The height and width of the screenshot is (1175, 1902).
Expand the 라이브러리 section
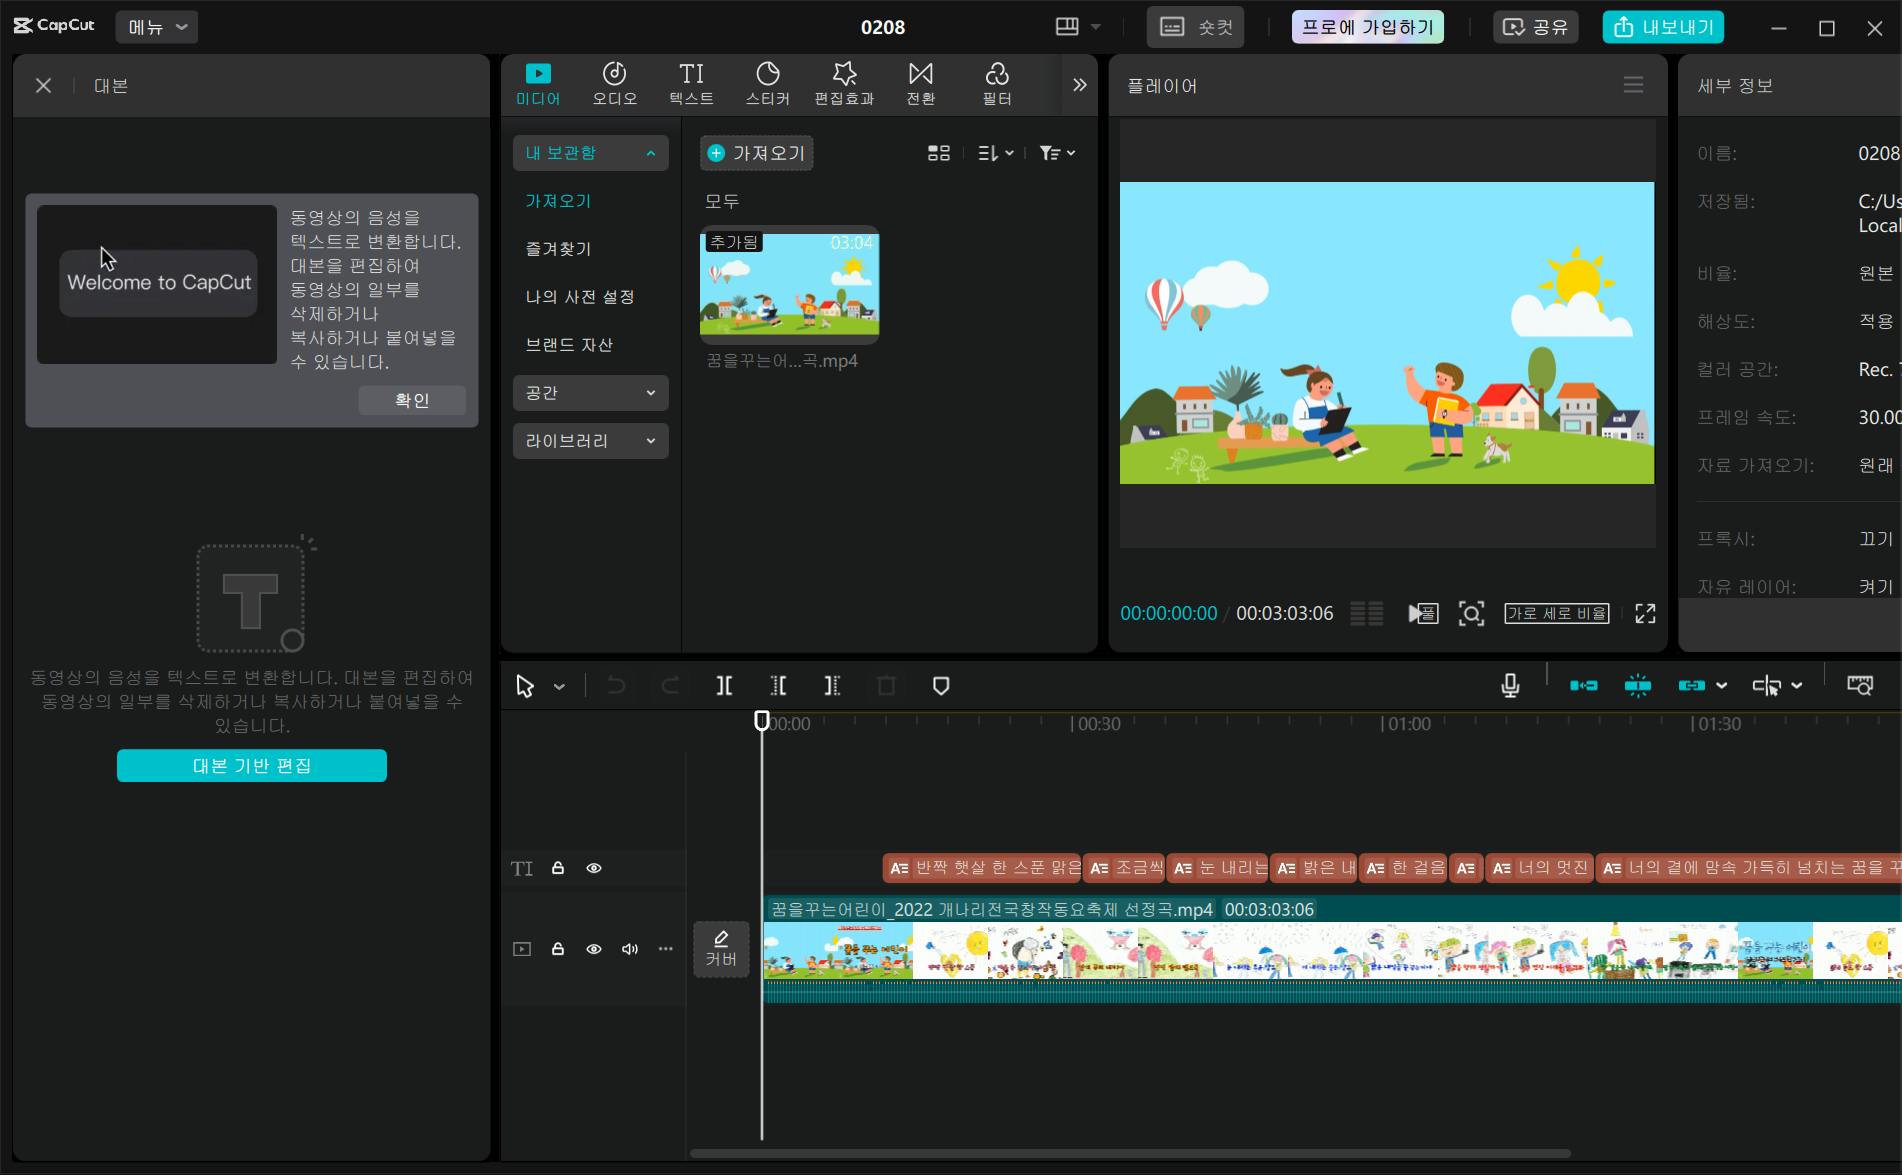[590, 441]
